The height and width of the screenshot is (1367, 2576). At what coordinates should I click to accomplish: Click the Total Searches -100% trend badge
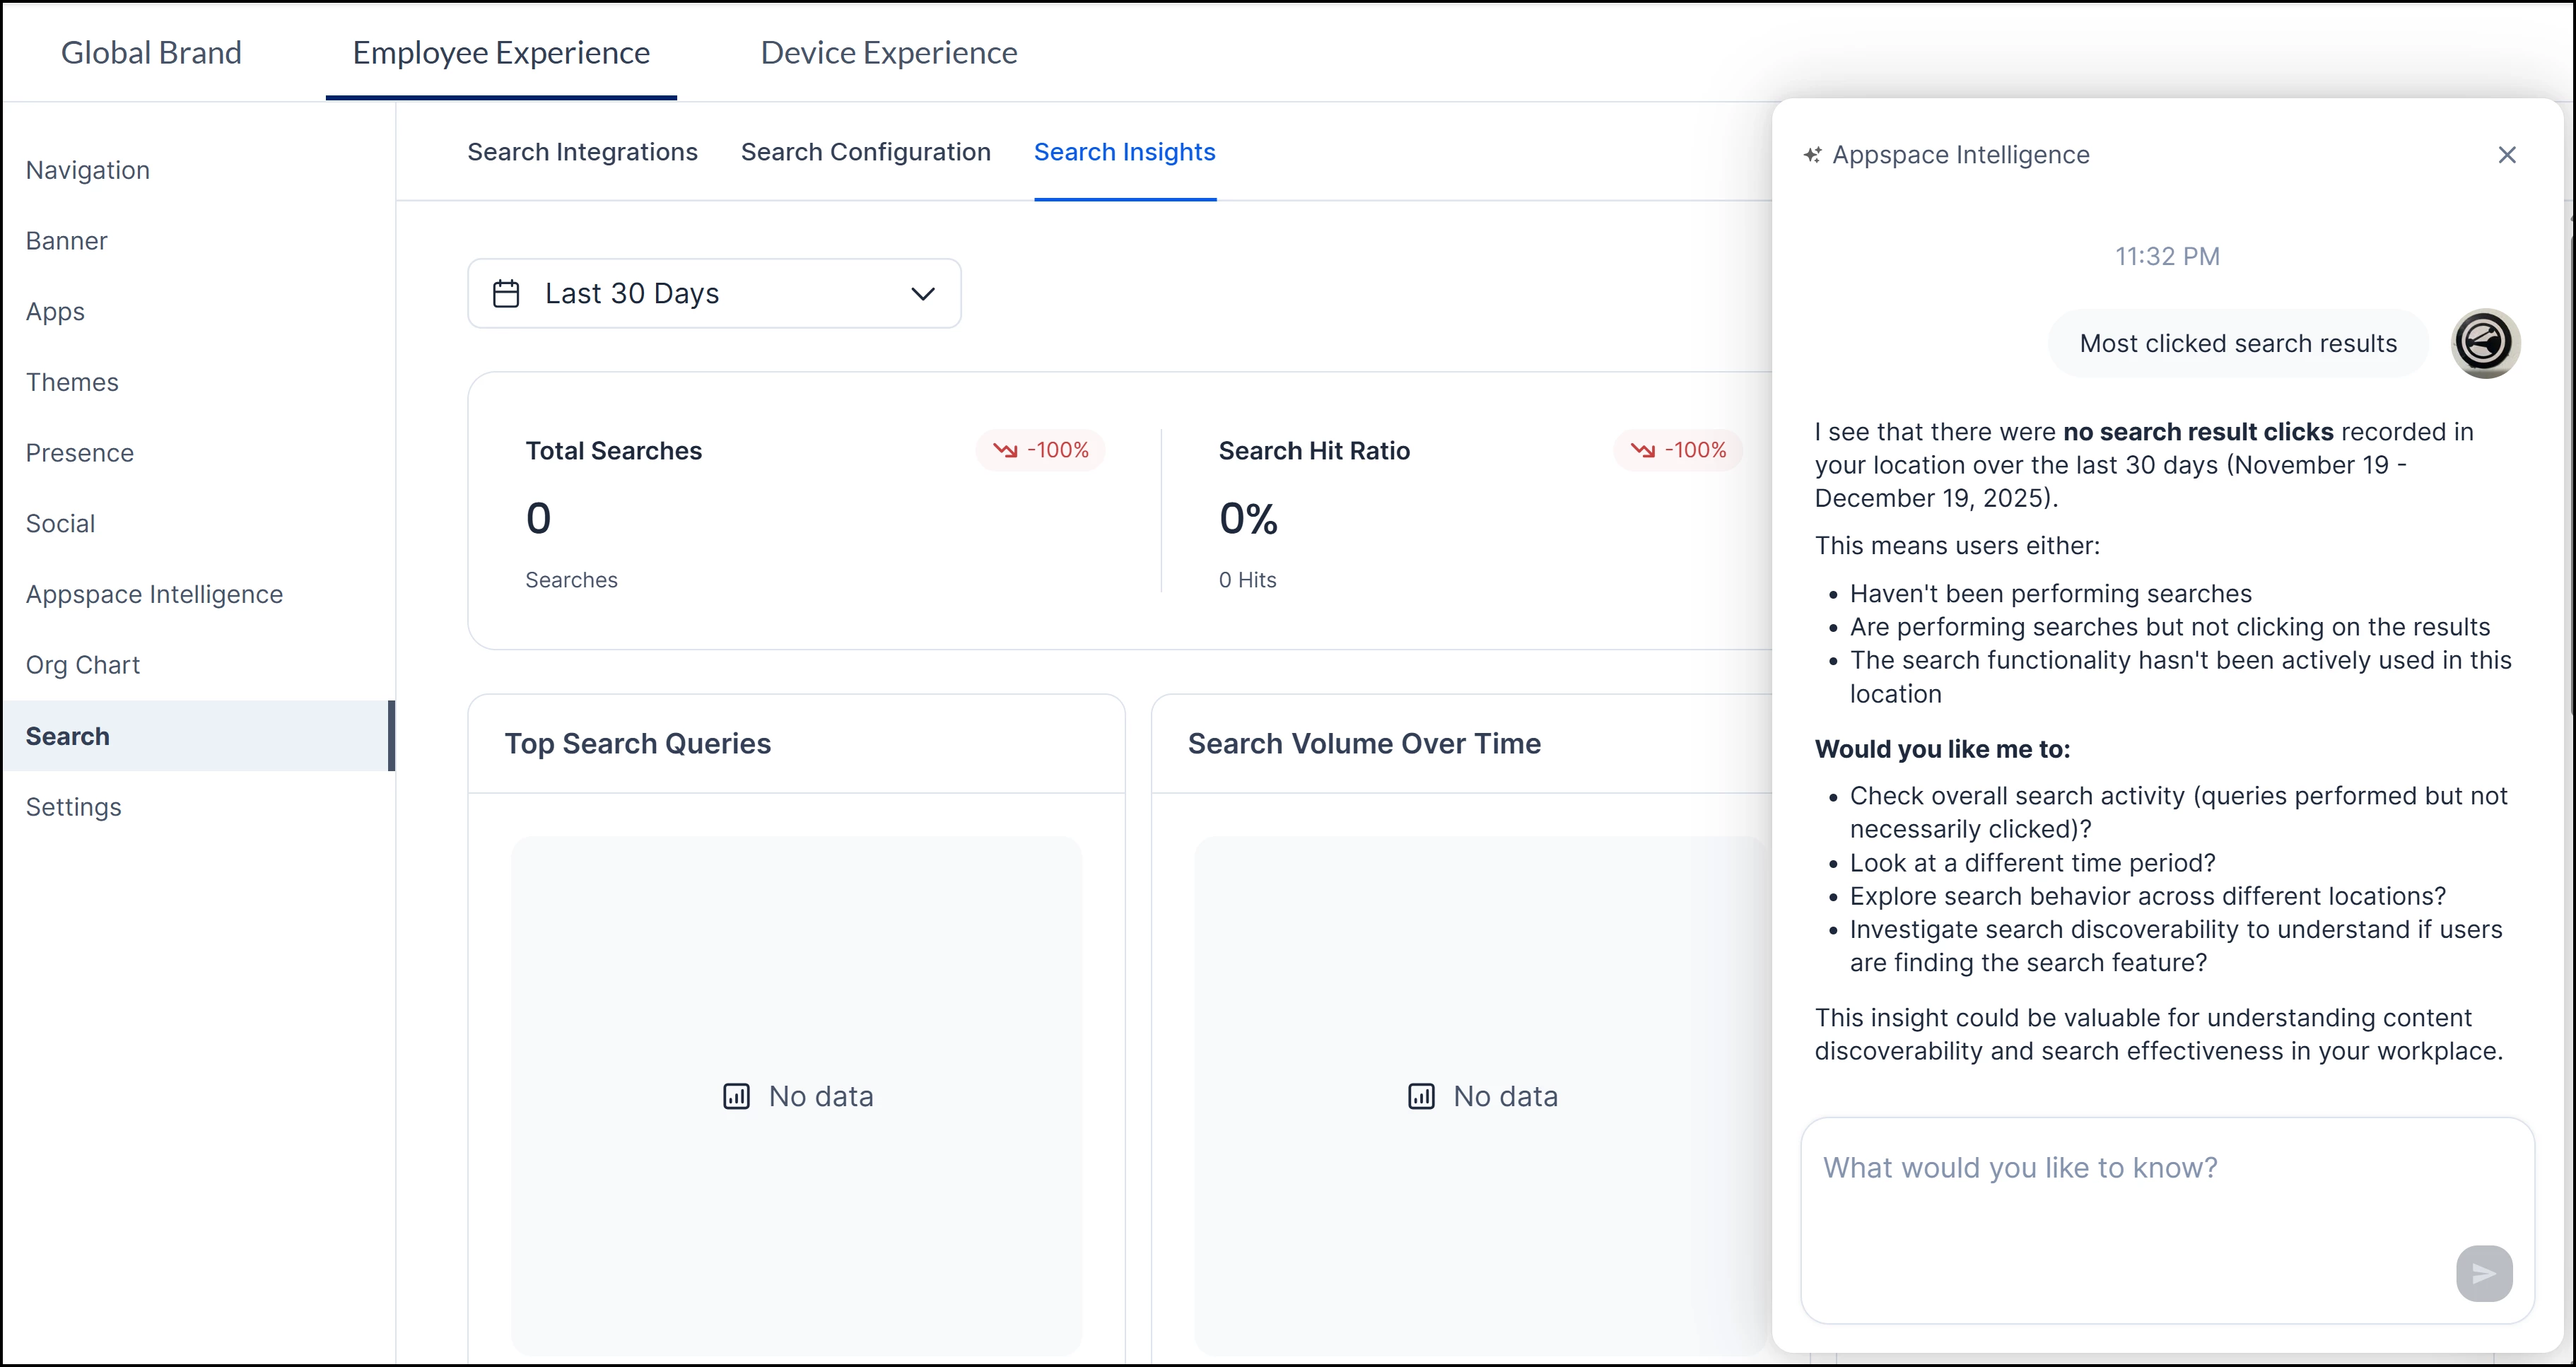(1041, 450)
